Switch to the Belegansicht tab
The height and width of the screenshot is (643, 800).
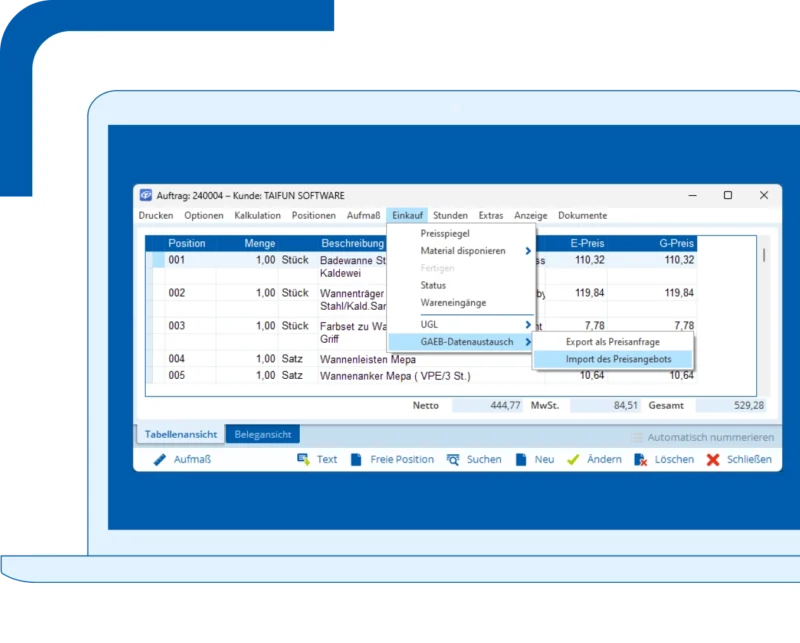[x=262, y=435]
